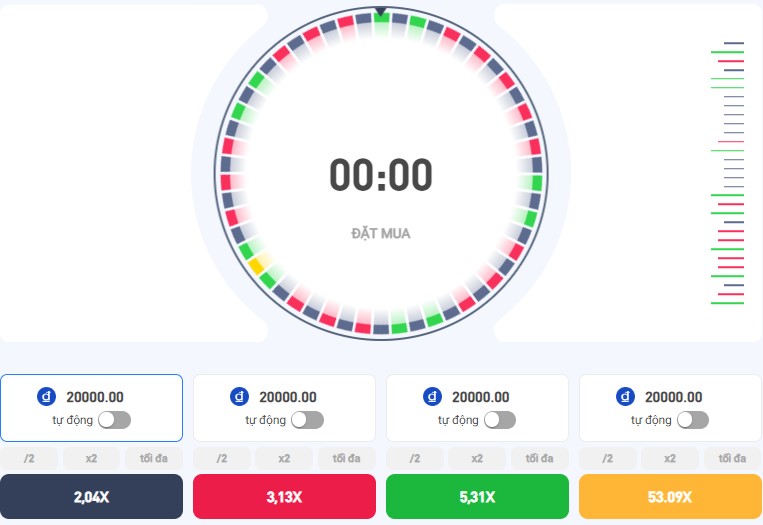Switch on tự động for the green bet

tap(500, 420)
